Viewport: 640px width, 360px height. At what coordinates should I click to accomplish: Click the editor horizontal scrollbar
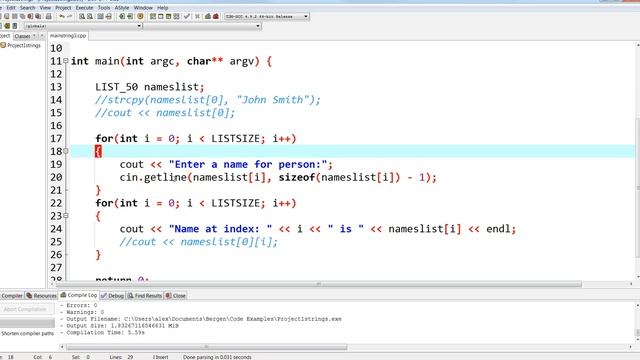pos(318,284)
